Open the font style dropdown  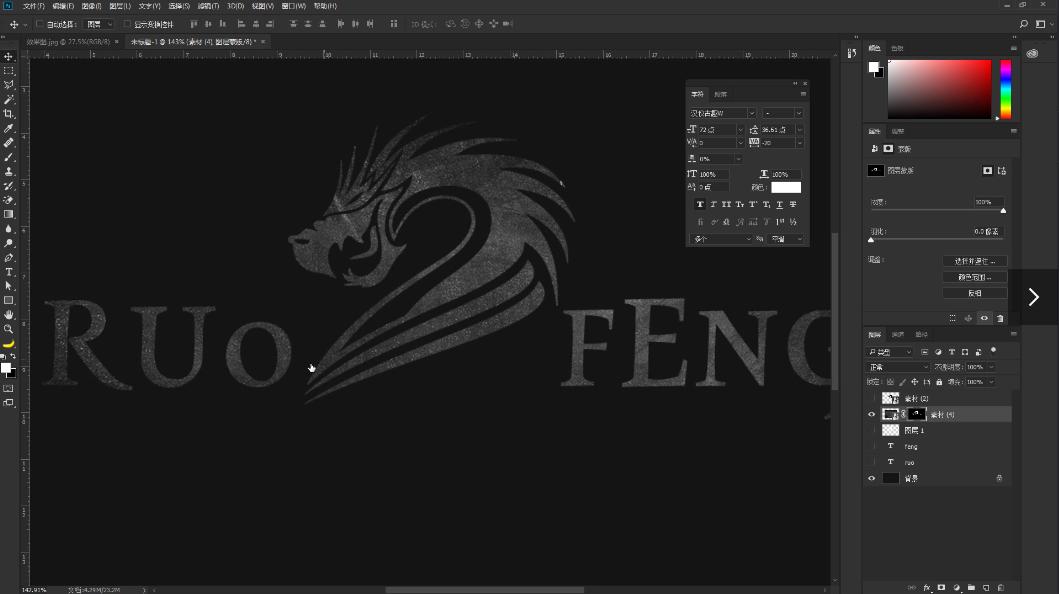[x=798, y=113]
